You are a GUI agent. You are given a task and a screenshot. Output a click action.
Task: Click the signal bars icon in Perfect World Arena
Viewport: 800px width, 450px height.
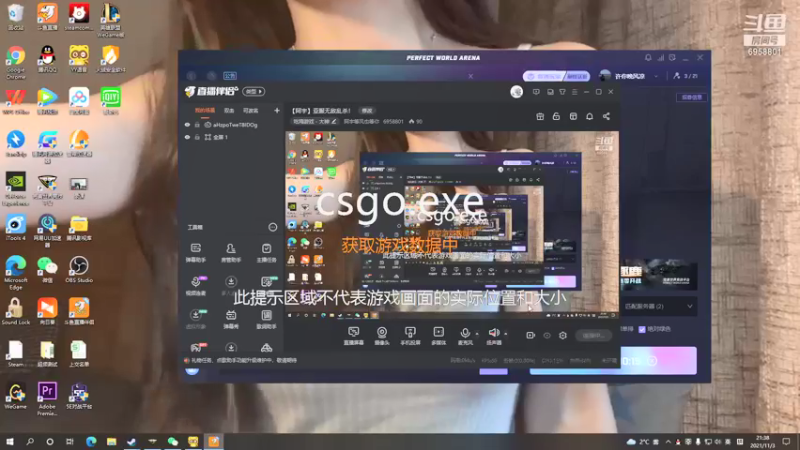click(x=661, y=58)
